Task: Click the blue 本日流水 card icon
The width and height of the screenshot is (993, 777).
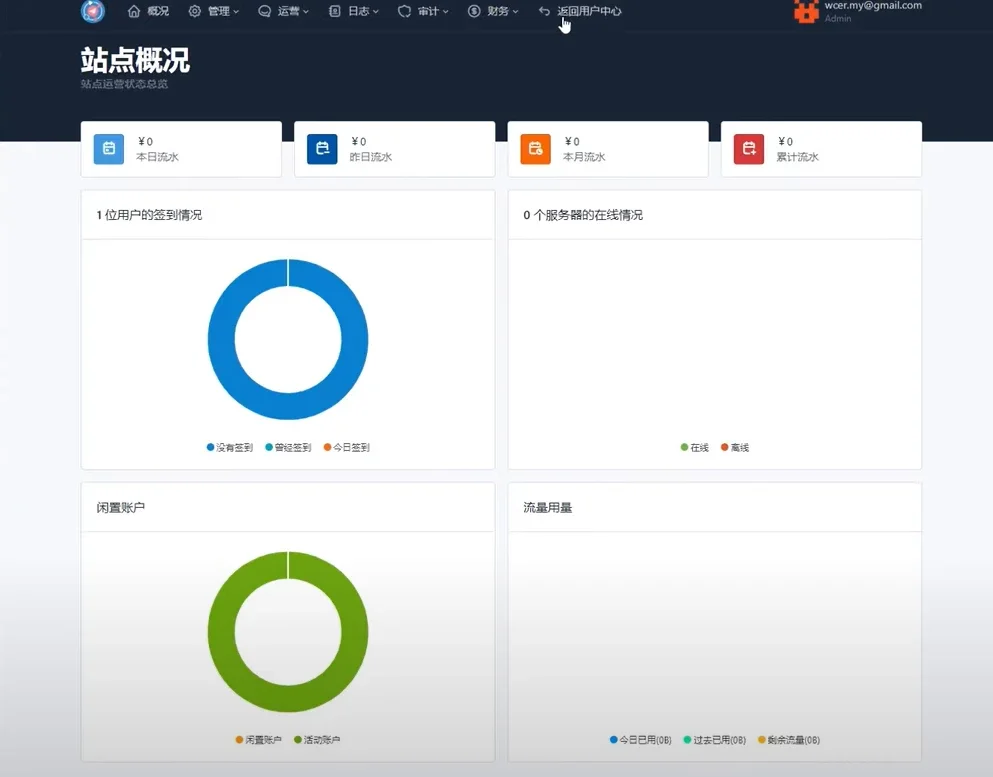Action: [108, 147]
